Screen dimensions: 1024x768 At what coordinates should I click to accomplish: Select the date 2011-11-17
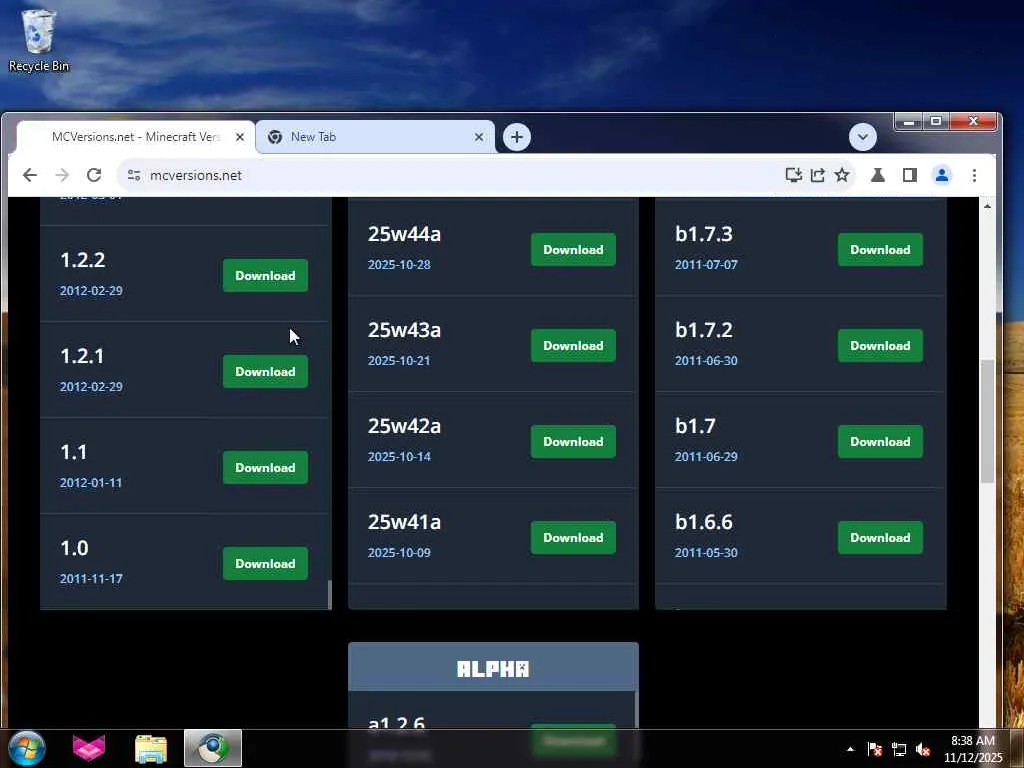coord(91,579)
